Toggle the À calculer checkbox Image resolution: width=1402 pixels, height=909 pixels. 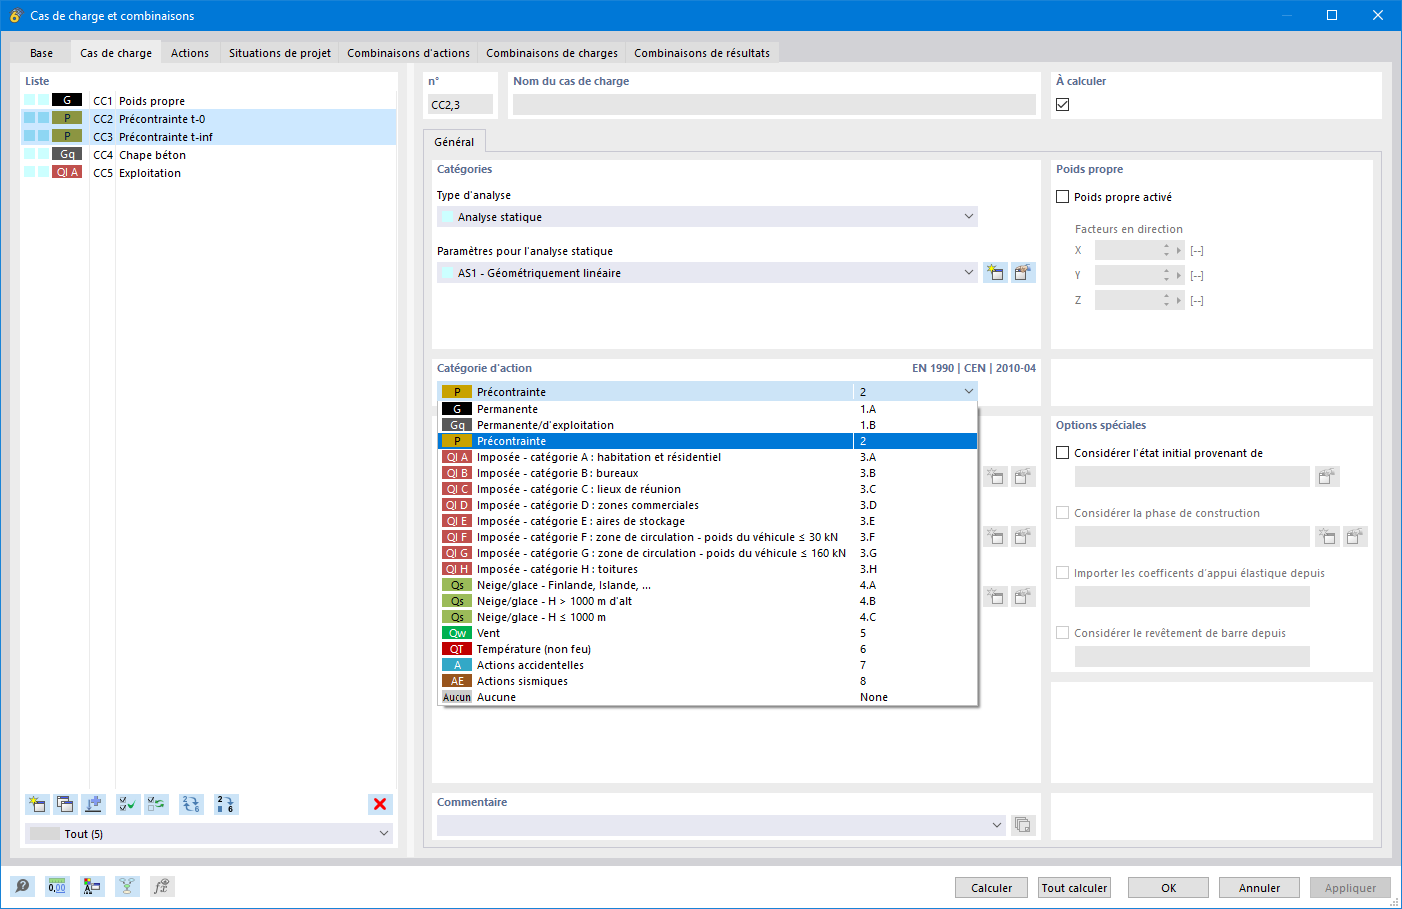pos(1063,104)
